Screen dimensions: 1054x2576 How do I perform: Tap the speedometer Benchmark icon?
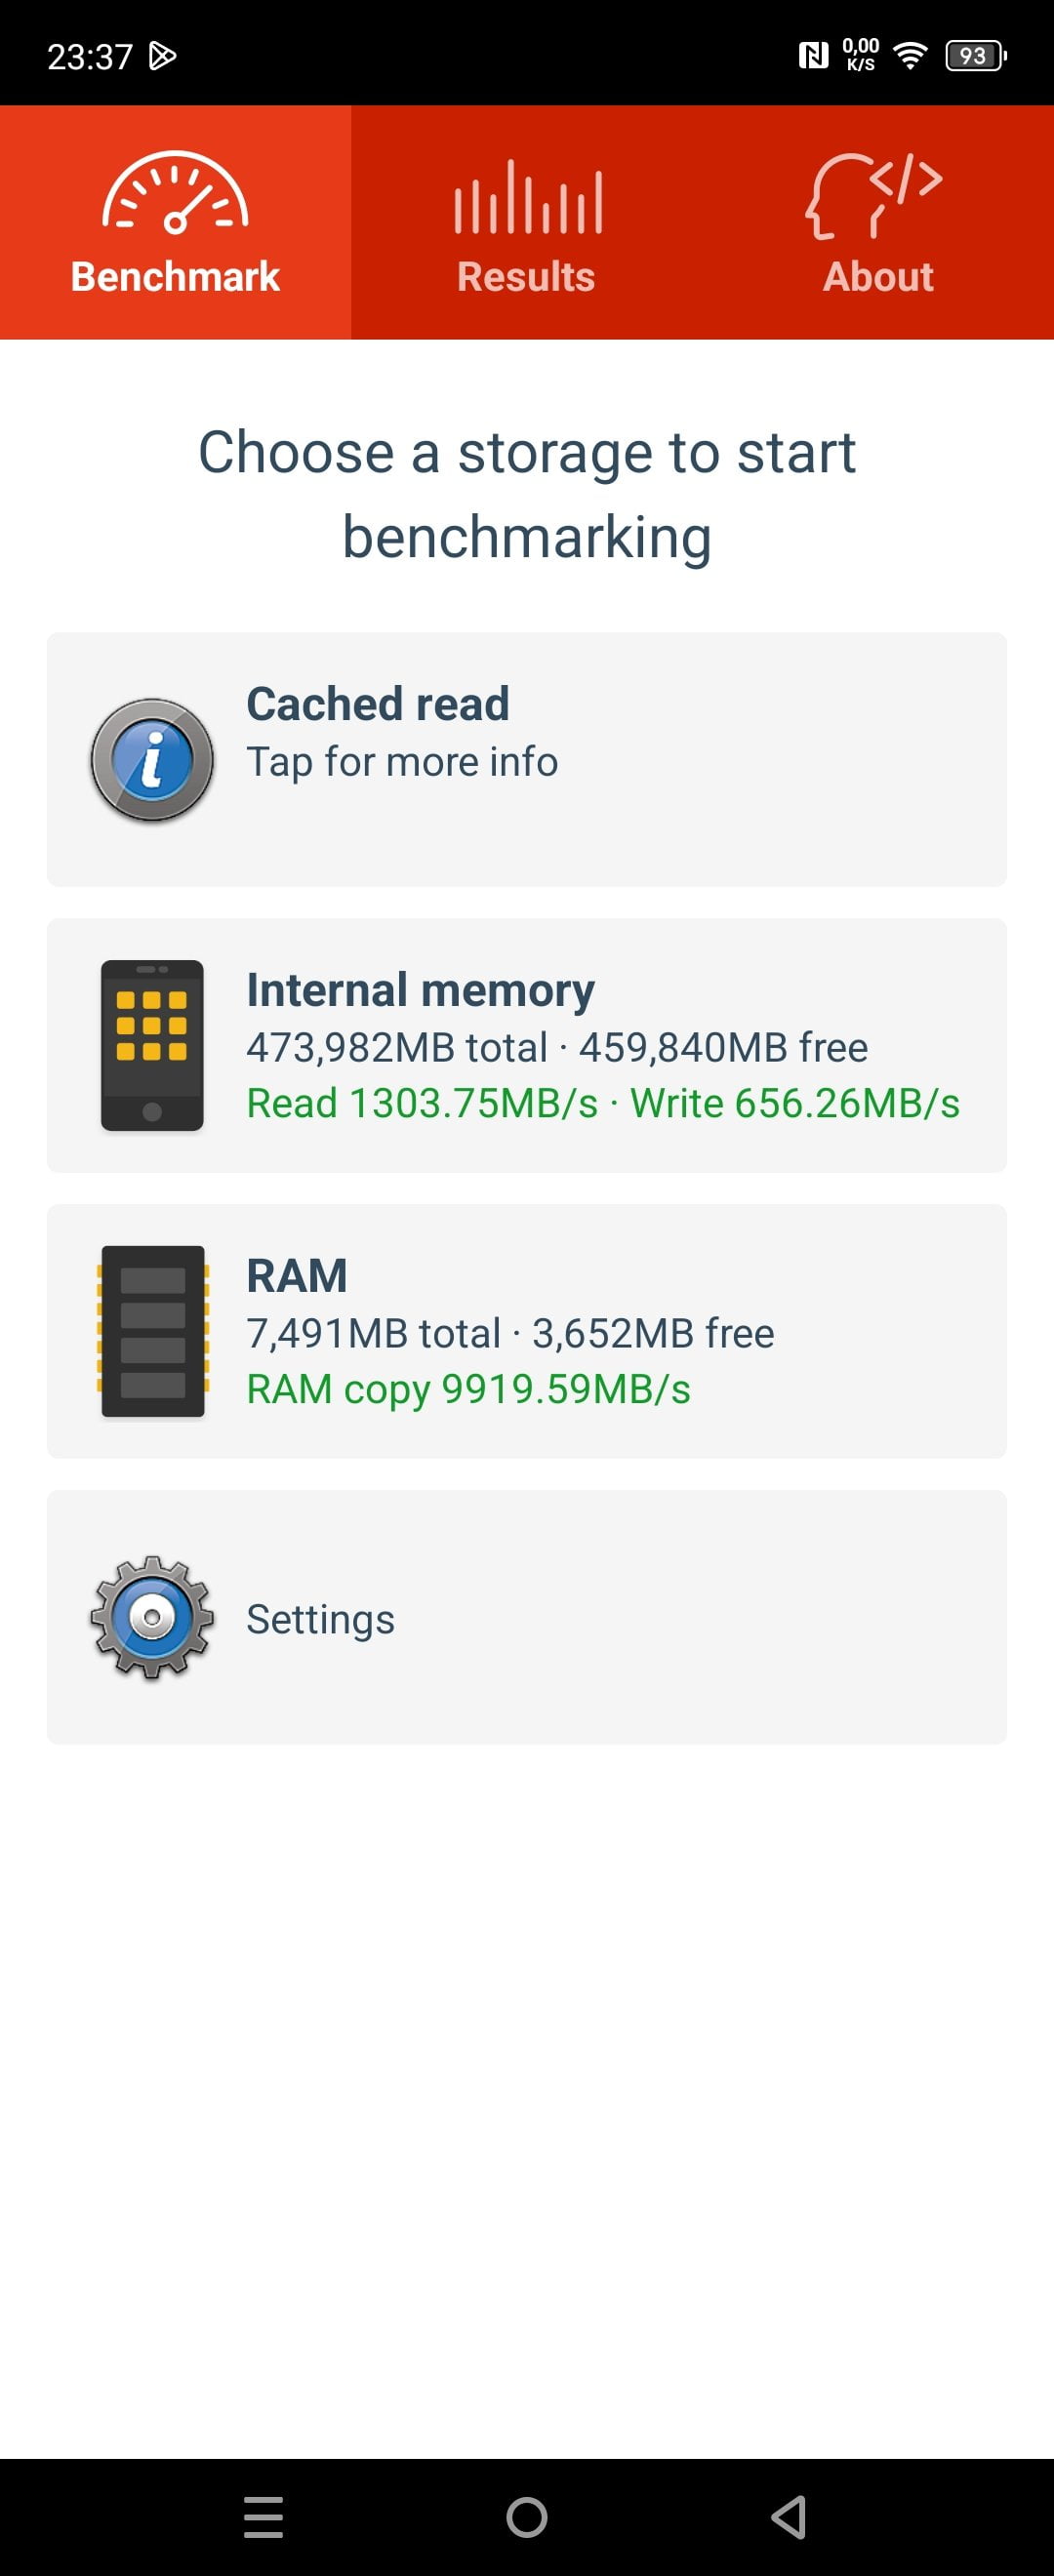(x=175, y=192)
